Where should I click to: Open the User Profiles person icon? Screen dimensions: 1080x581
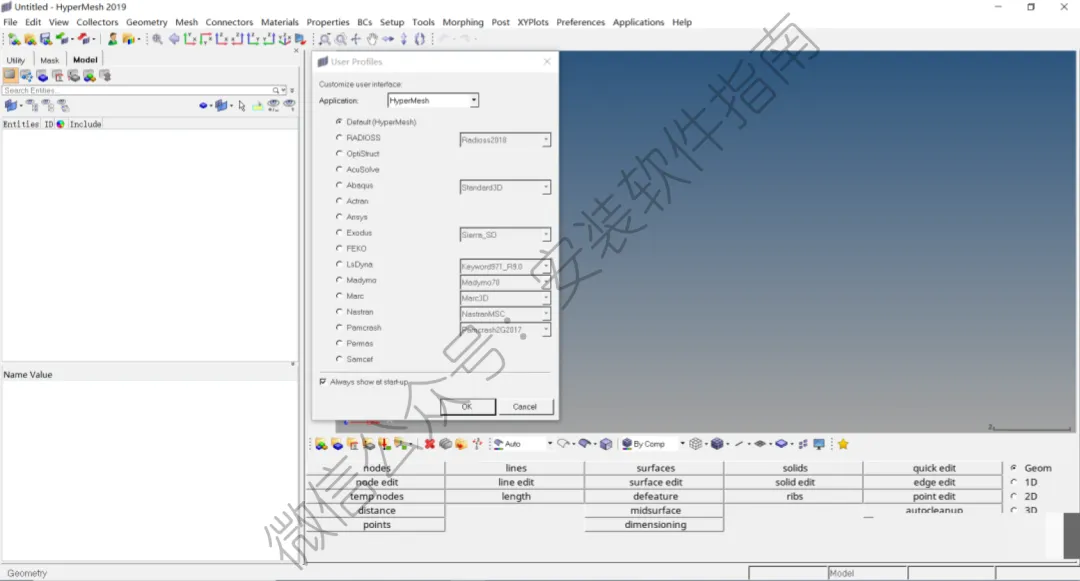112,39
